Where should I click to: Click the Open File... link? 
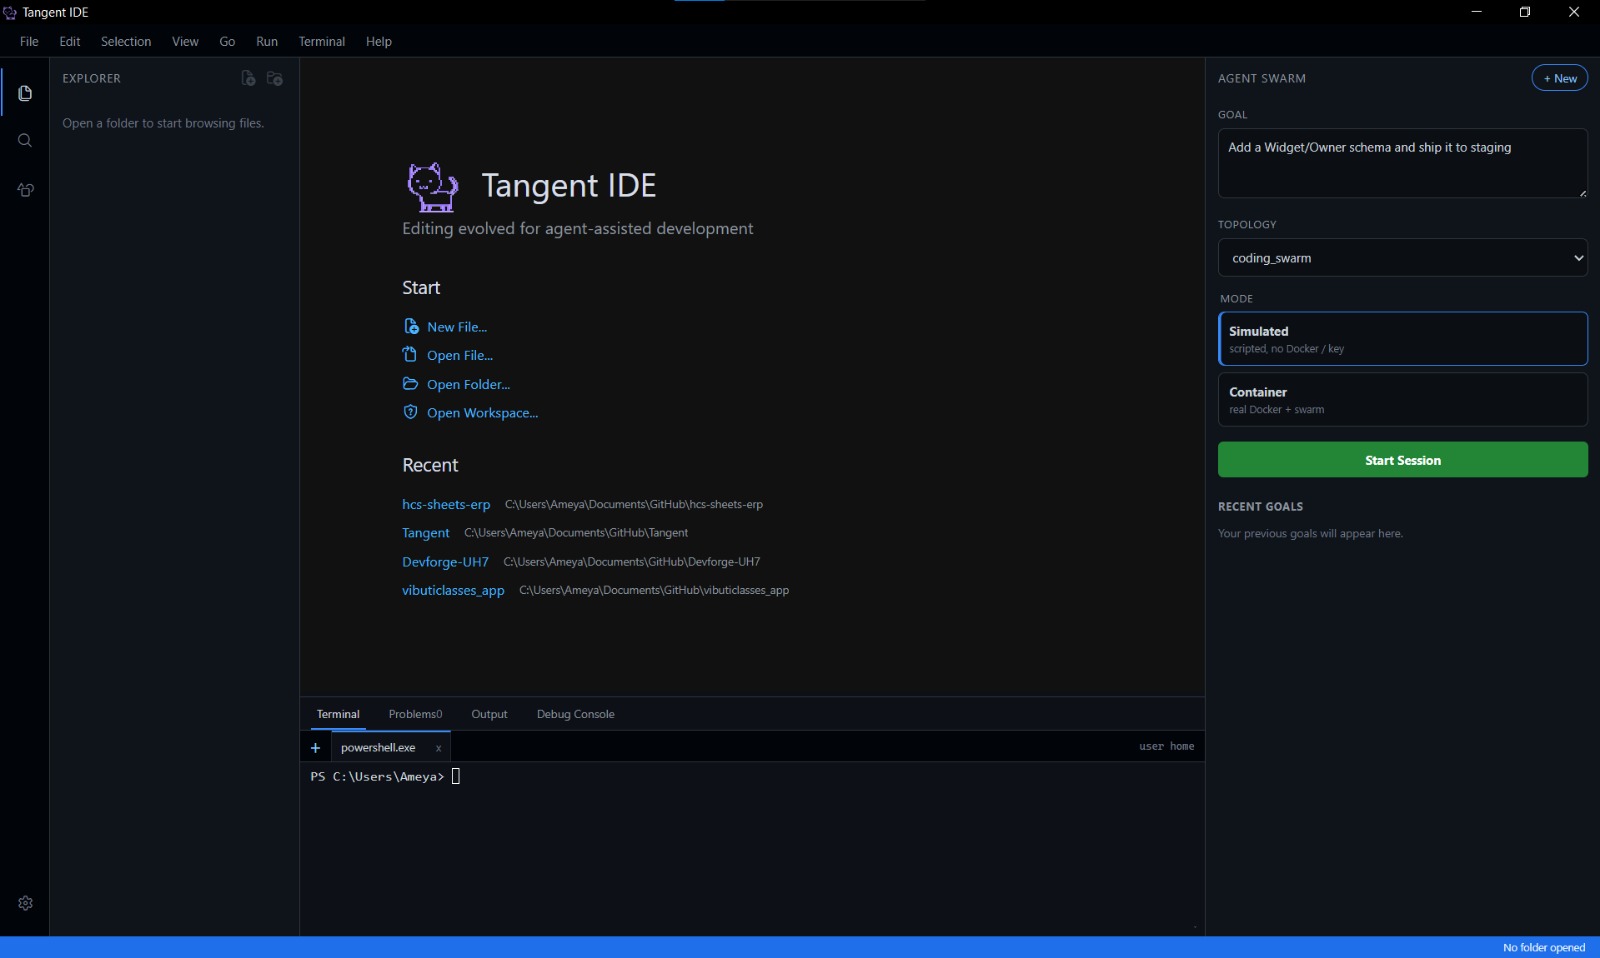[x=460, y=355]
